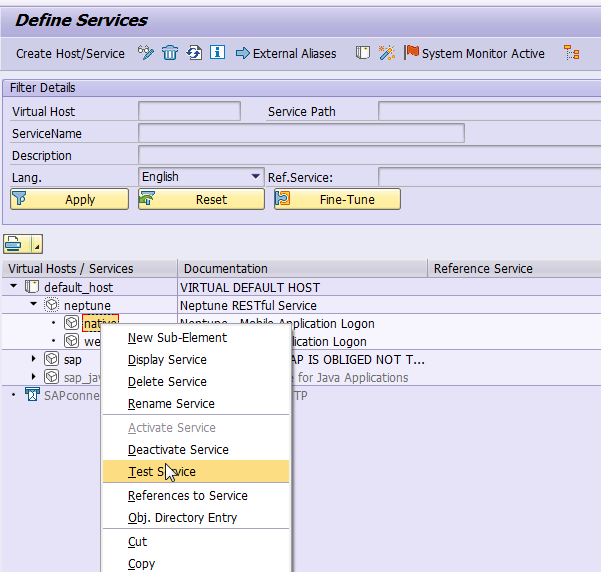Collapse the neptune service node

pos(33,305)
